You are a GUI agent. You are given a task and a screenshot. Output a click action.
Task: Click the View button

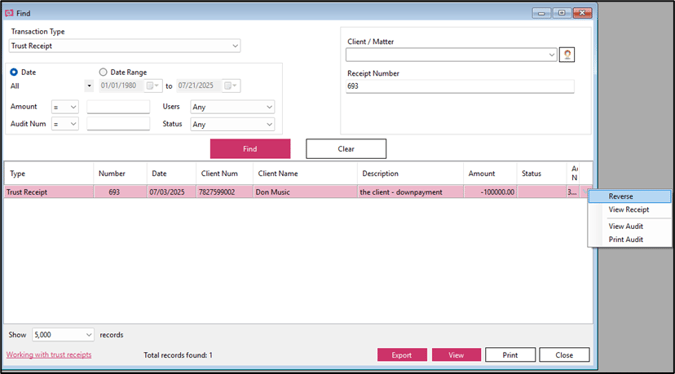(x=456, y=355)
